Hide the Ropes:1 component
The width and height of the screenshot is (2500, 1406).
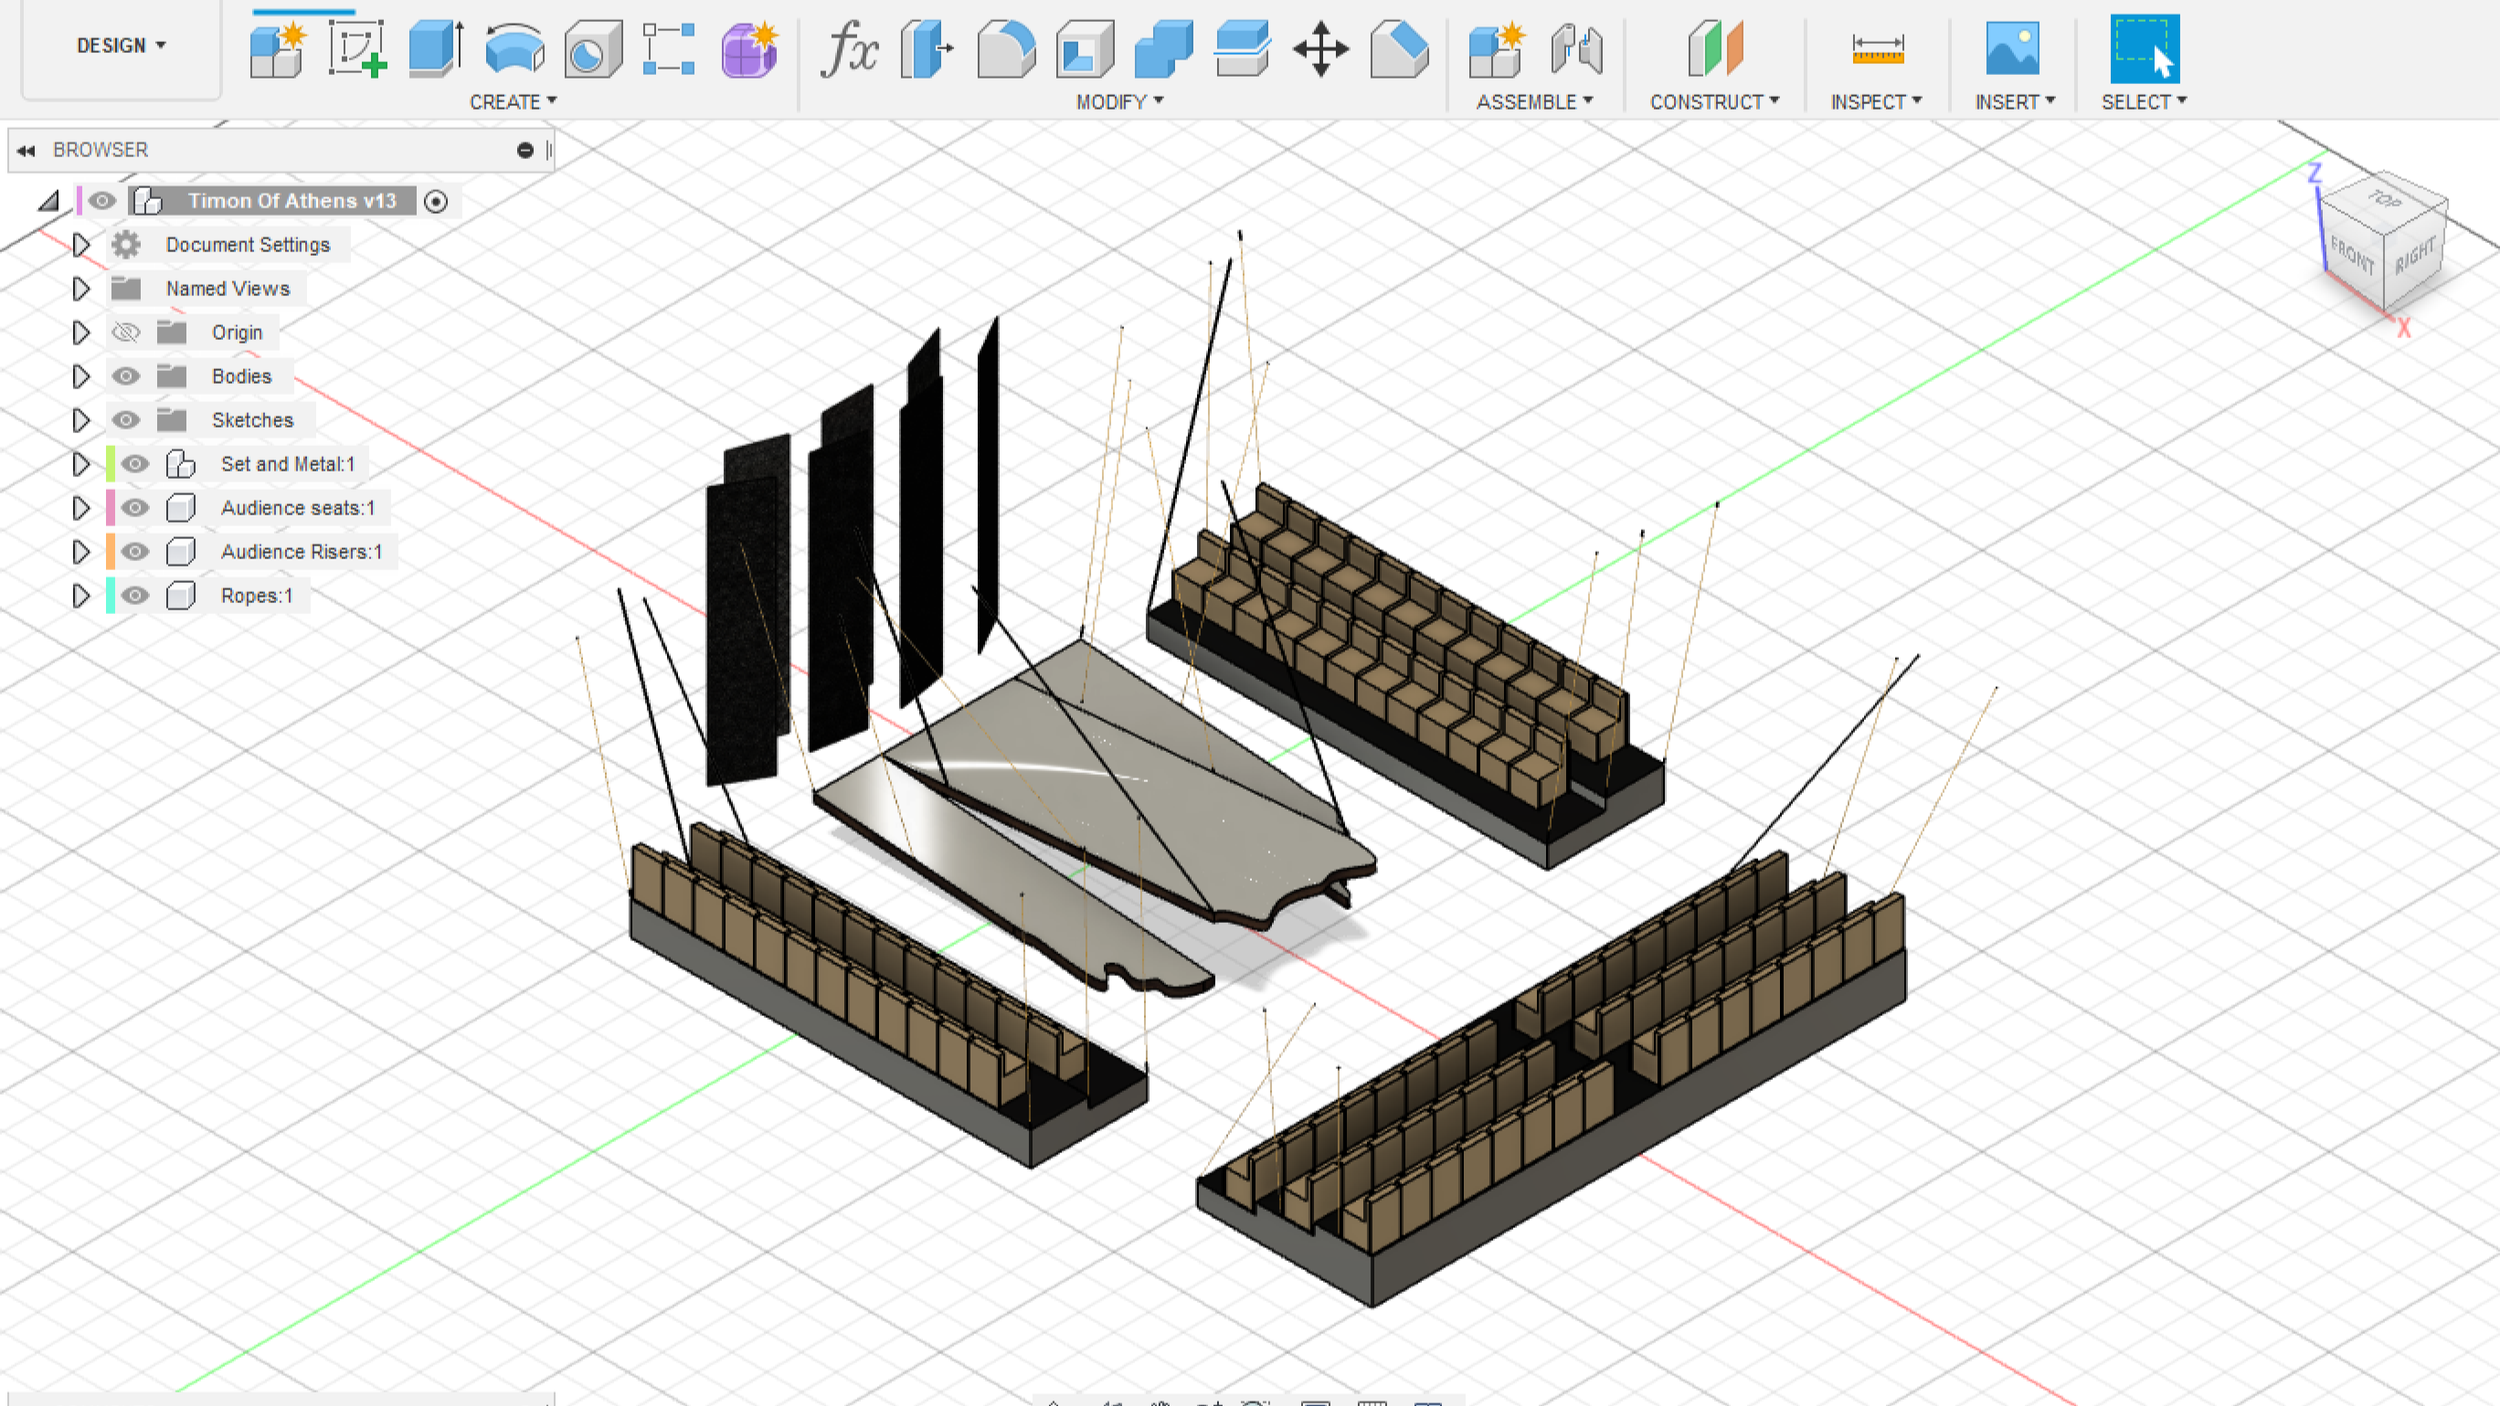135,596
